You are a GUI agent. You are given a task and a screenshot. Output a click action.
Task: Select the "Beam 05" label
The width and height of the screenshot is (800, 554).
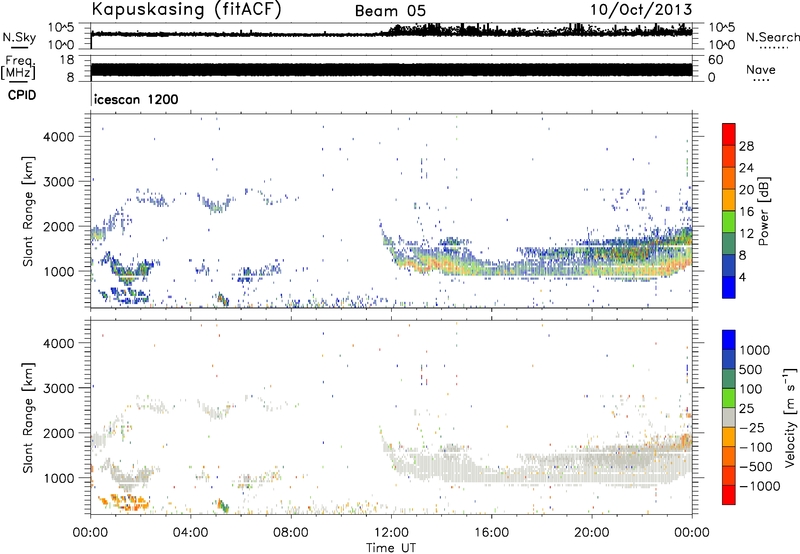click(x=390, y=11)
